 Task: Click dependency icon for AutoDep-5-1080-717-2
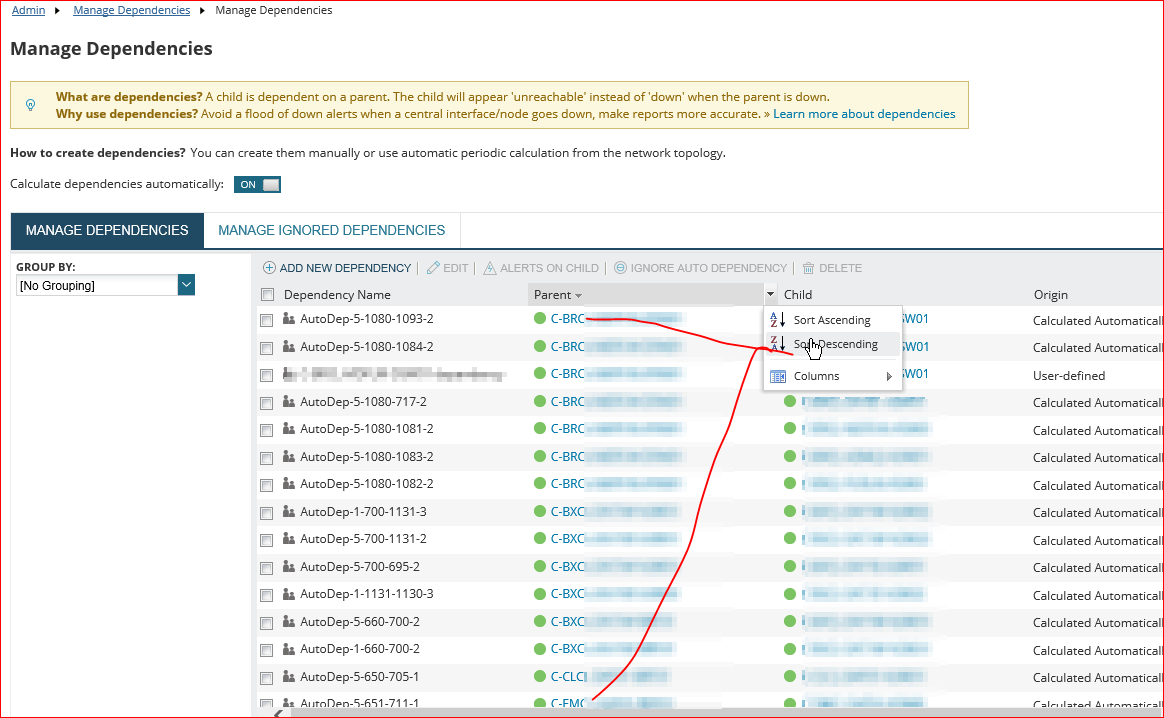[289, 402]
